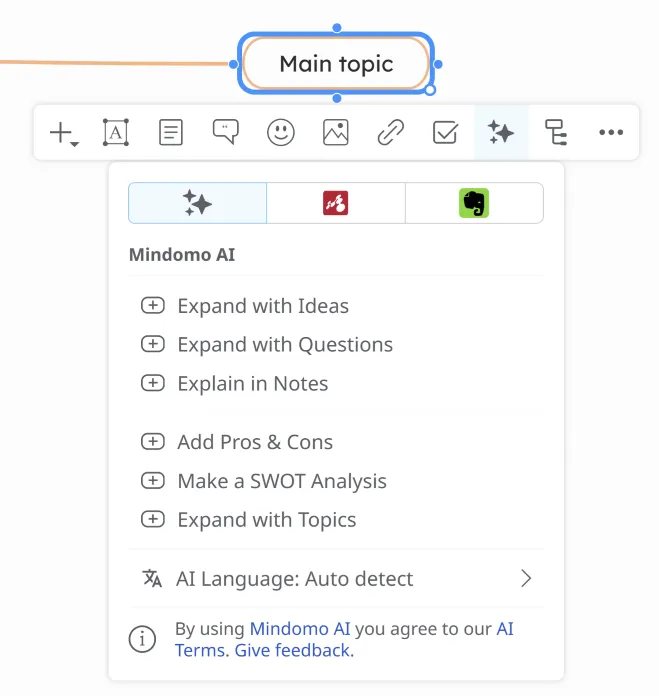Click the Main topic node
This screenshot has height=696, width=659.
point(336,64)
